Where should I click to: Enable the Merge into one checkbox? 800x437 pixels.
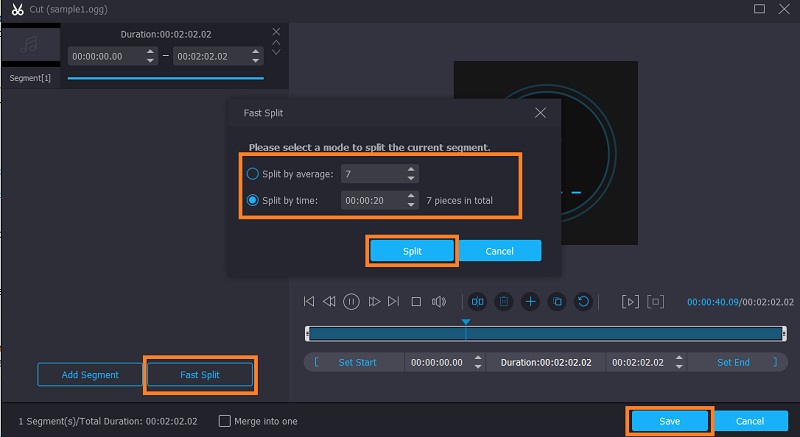pyautogui.click(x=225, y=421)
